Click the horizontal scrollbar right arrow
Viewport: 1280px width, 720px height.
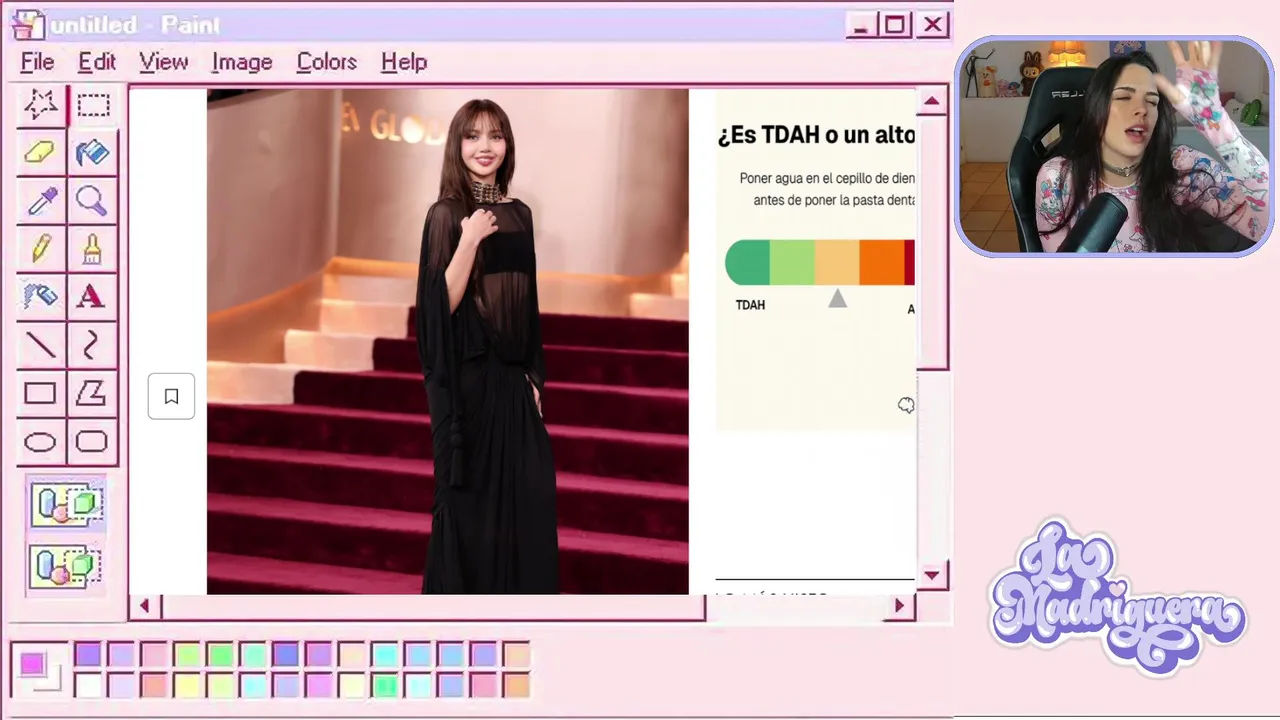point(900,606)
